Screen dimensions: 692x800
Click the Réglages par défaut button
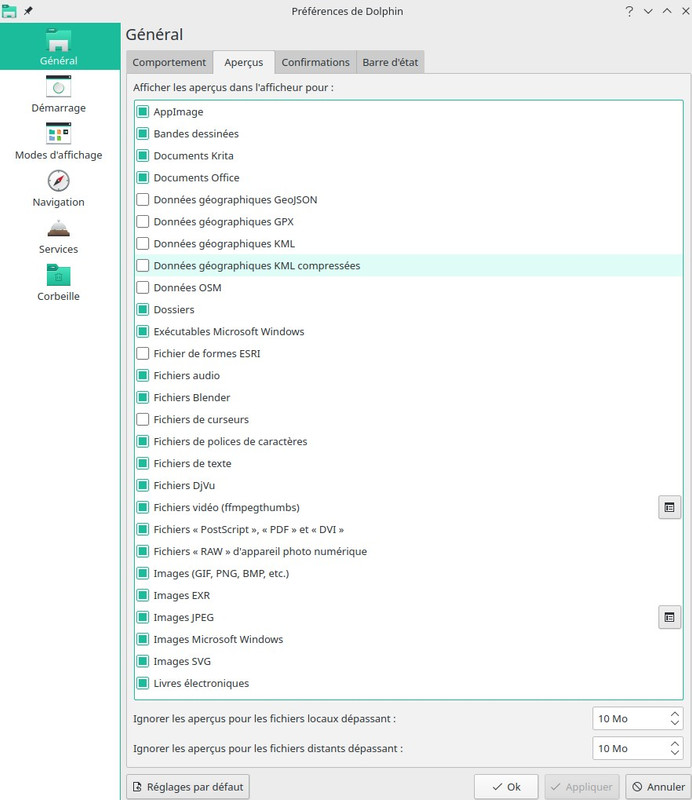point(188,787)
